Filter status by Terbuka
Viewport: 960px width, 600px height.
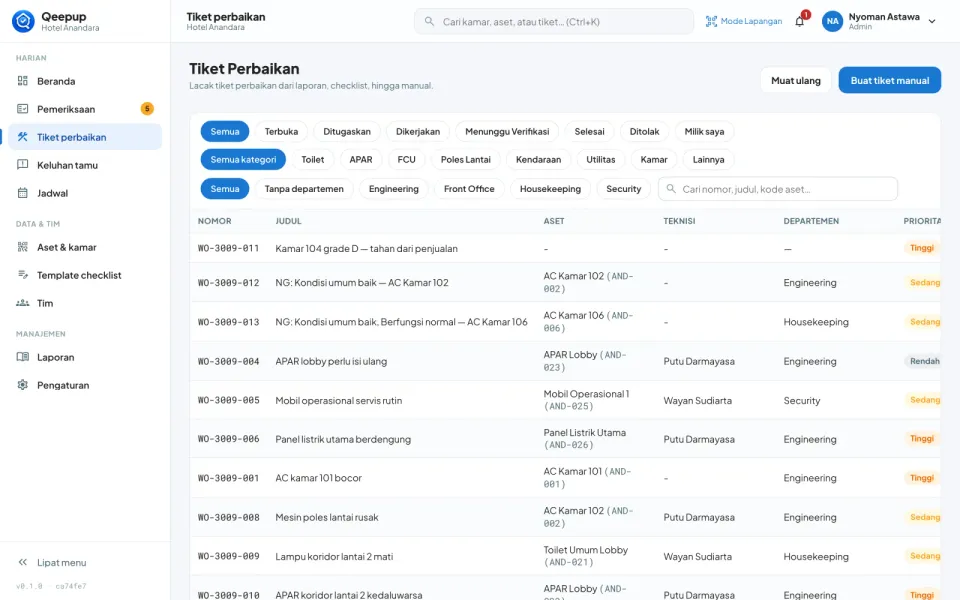pyautogui.click(x=281, y=131)
